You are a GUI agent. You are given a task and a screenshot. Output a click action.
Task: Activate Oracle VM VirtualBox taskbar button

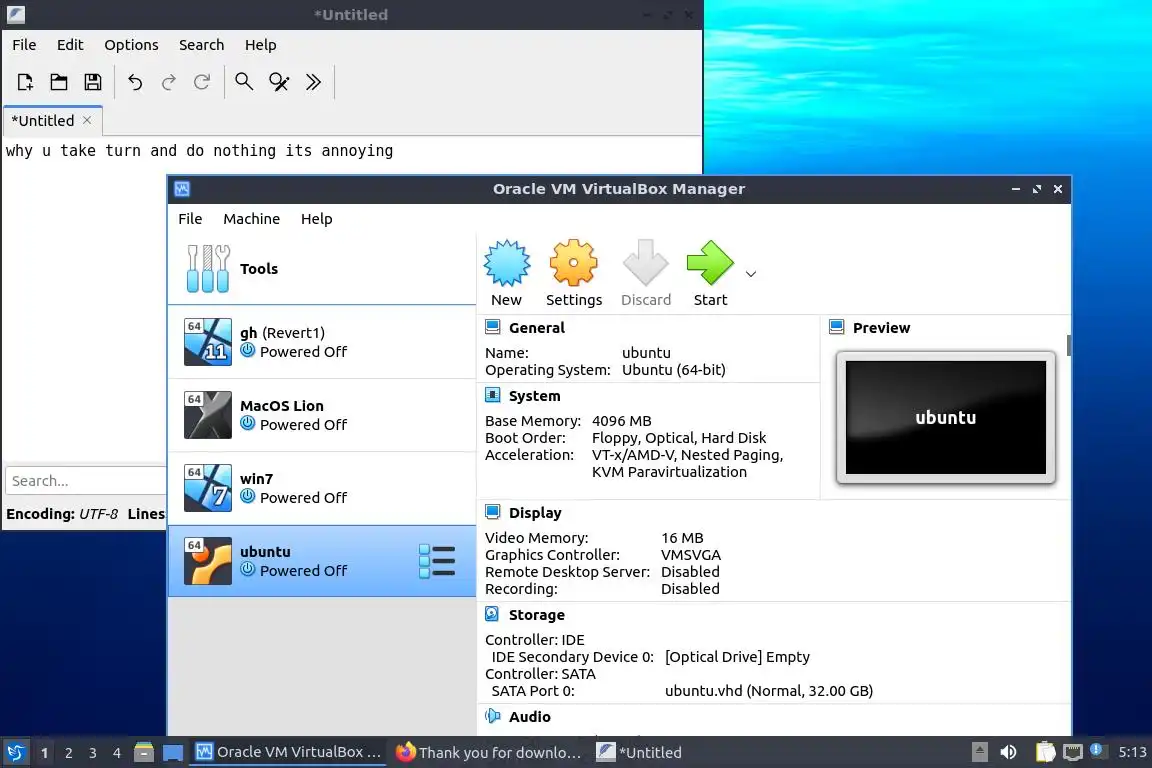click(288, 752)
